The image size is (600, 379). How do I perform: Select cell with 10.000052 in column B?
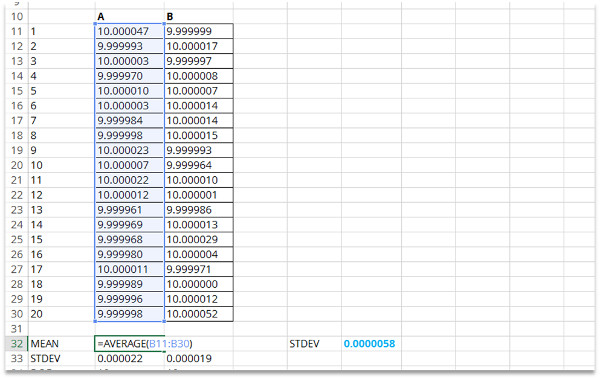coord(199,314)
